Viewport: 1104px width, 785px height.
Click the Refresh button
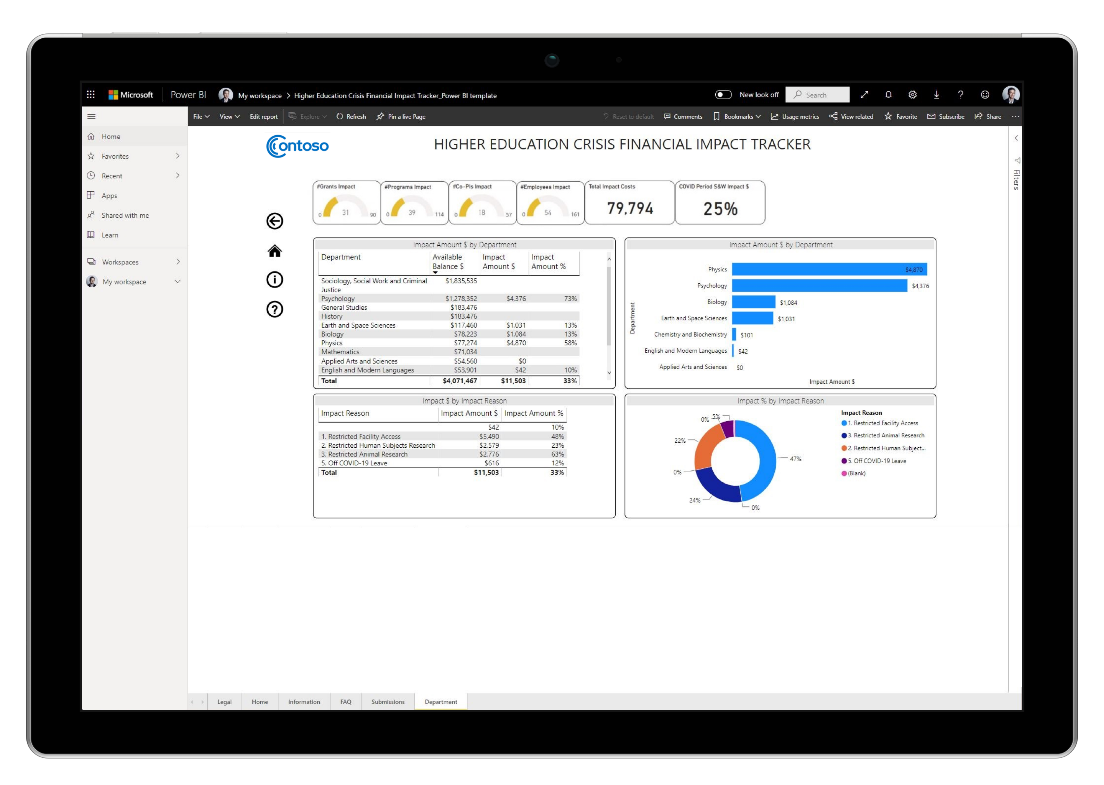351,117
